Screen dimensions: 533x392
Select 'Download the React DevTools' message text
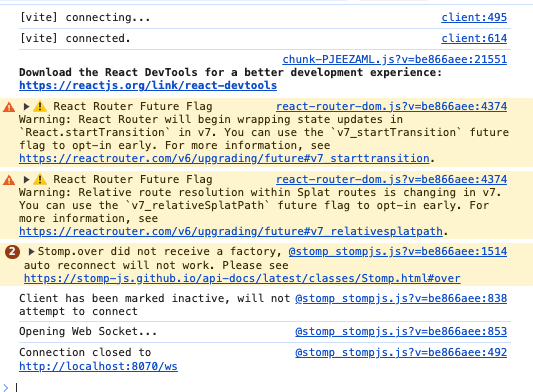(230, 72)
